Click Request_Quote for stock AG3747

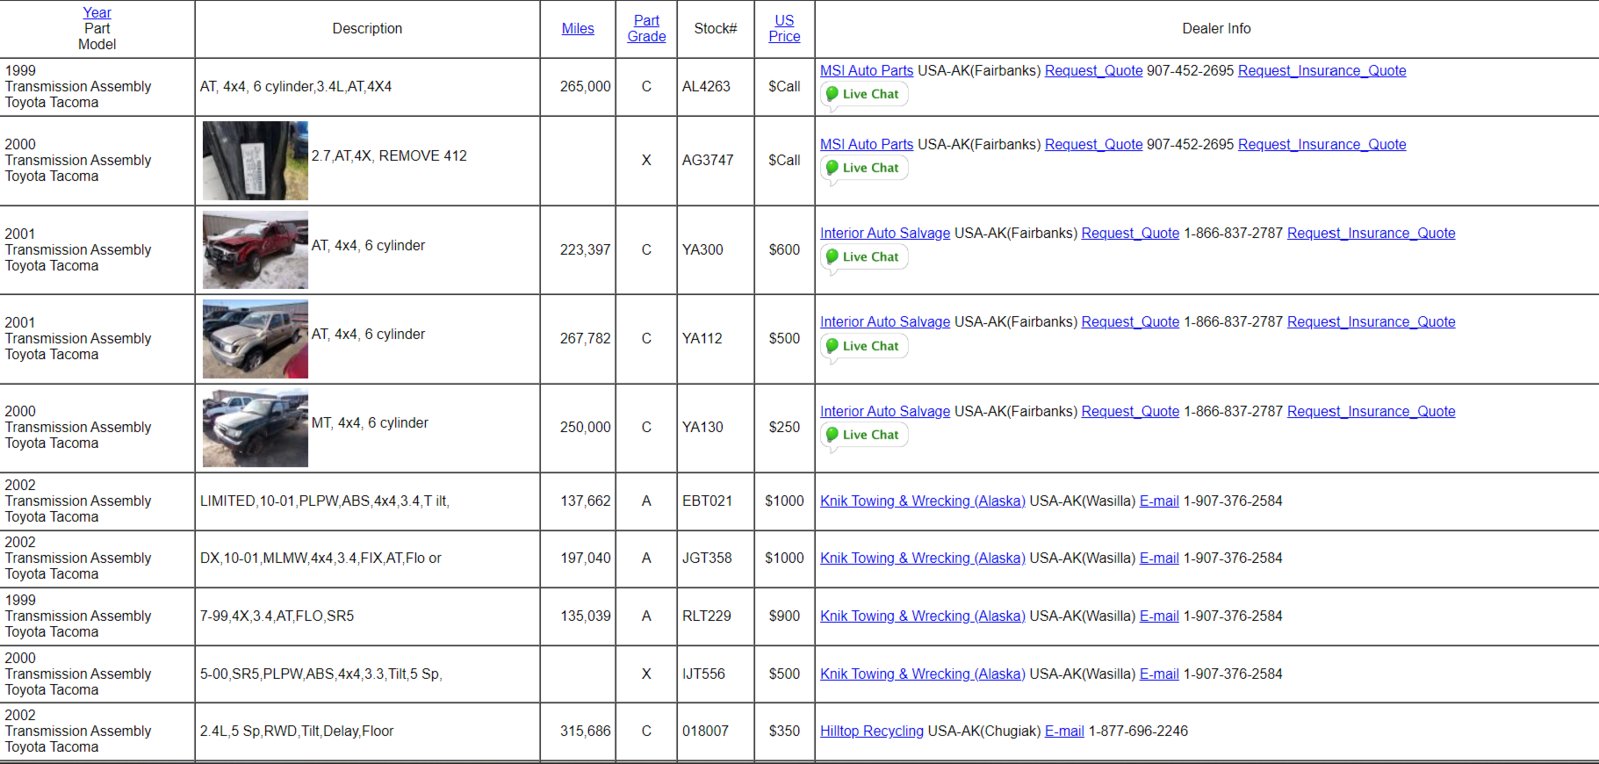coord(1093,145)
